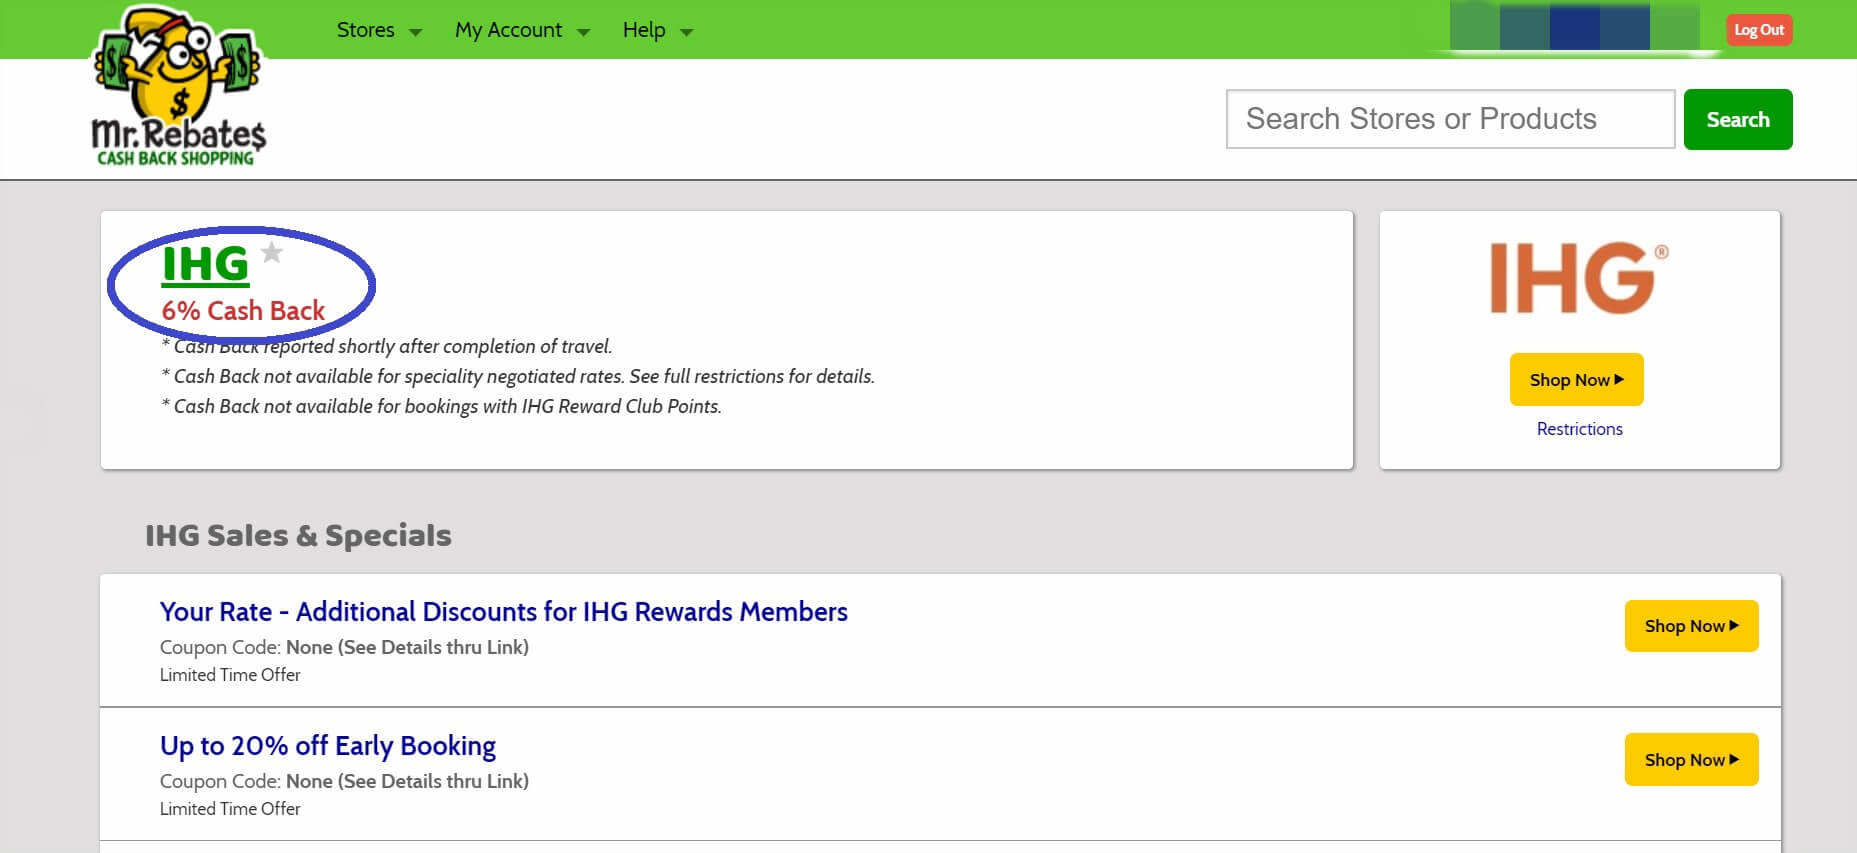Image resolution: width=1857 pixels, height=853 pixels.
Task: Open the Your Rate Additional Discounts offer
Action: coord(503,612)
